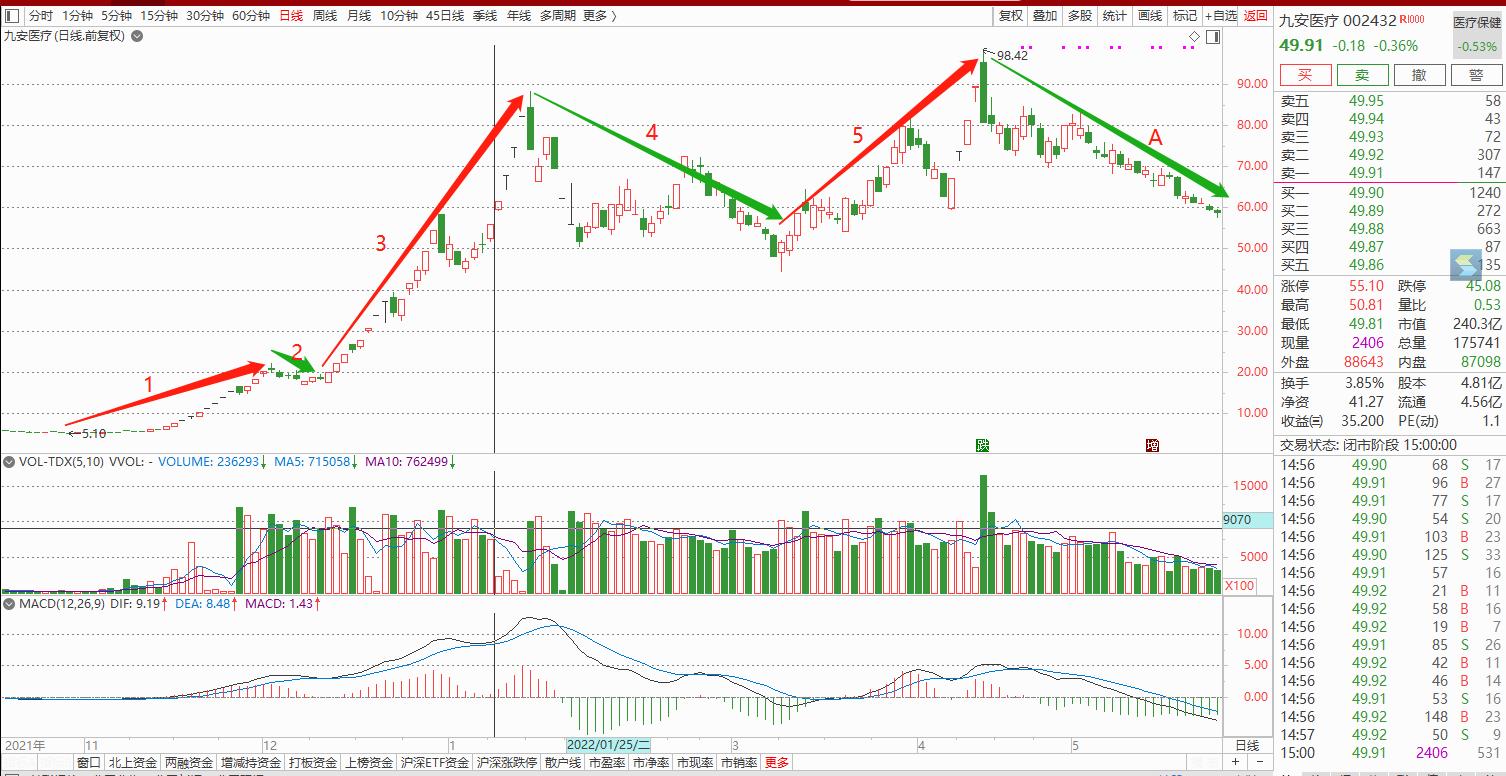
Task: Click the diamond marker icon above chart
Action: pyautogui.click(x=1193, y=37)
